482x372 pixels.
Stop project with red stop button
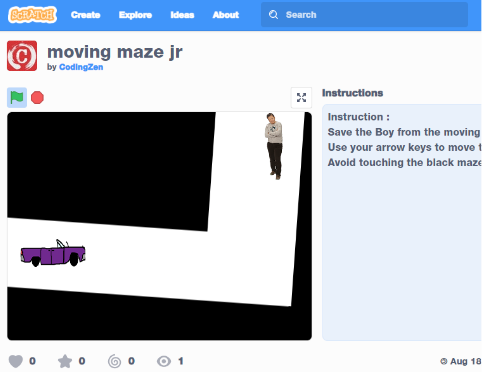pyautogui.click(x=37, y=98)
